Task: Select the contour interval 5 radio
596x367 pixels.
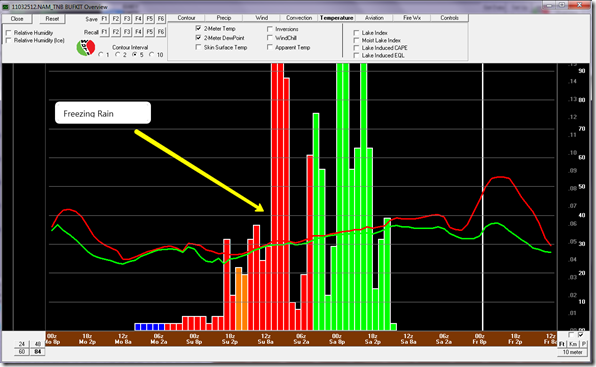Action: pos(135,55)
